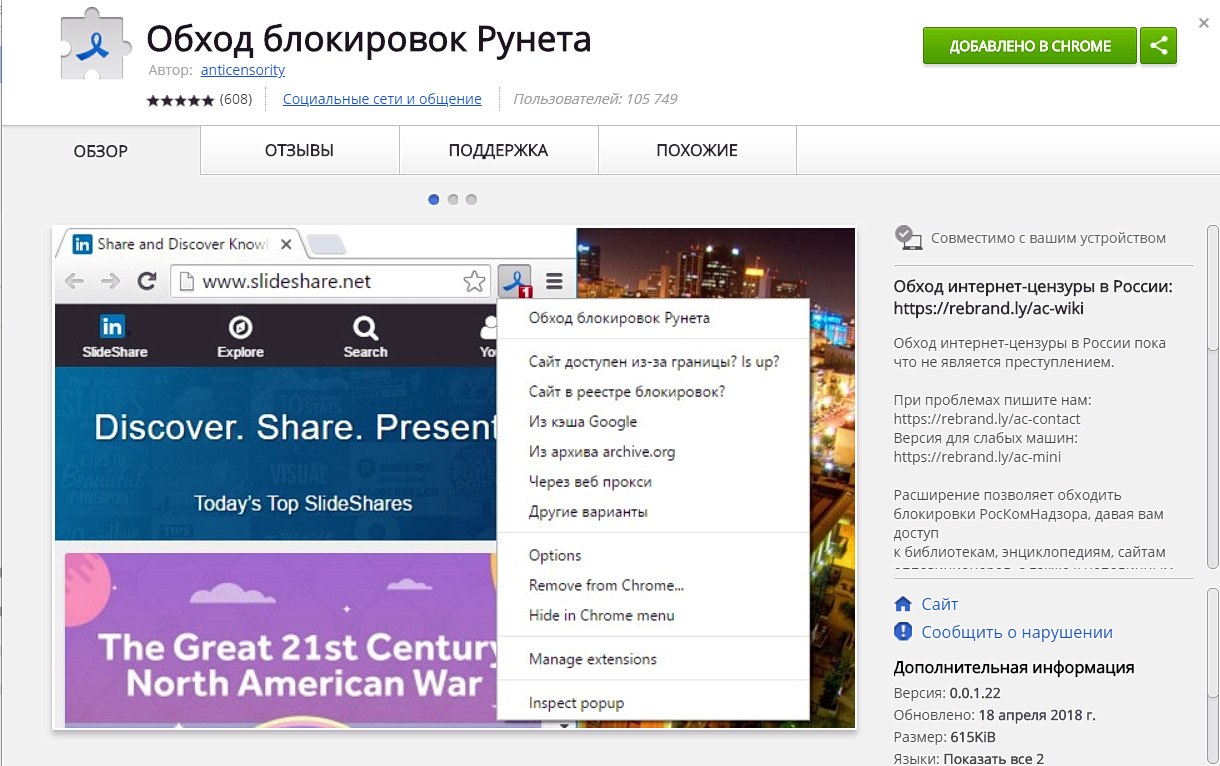Viewport: 1220px width, 766px height.
Task: Select the first carousel dot
Action: point(434,199)
